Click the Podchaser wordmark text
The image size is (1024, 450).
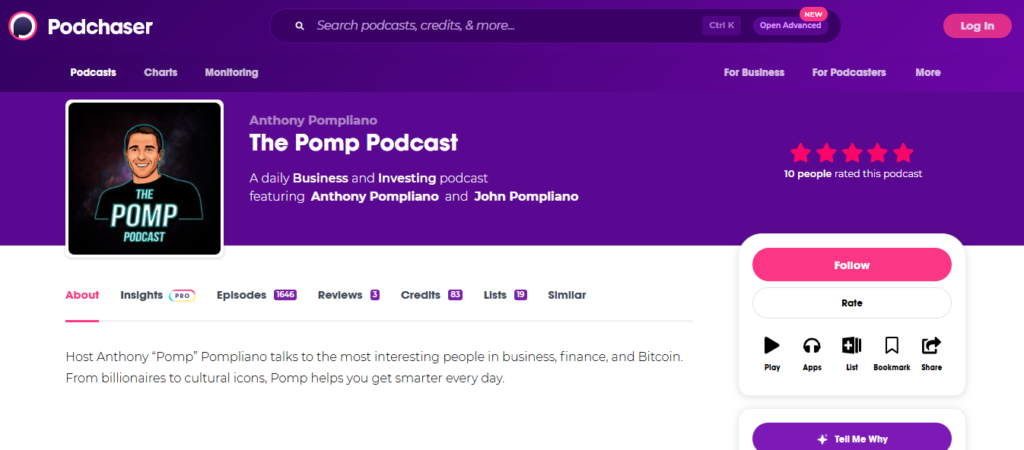100,27
